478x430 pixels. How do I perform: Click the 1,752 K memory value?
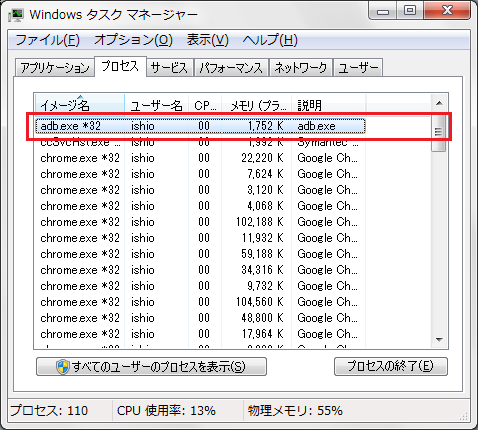click(266, 126)
